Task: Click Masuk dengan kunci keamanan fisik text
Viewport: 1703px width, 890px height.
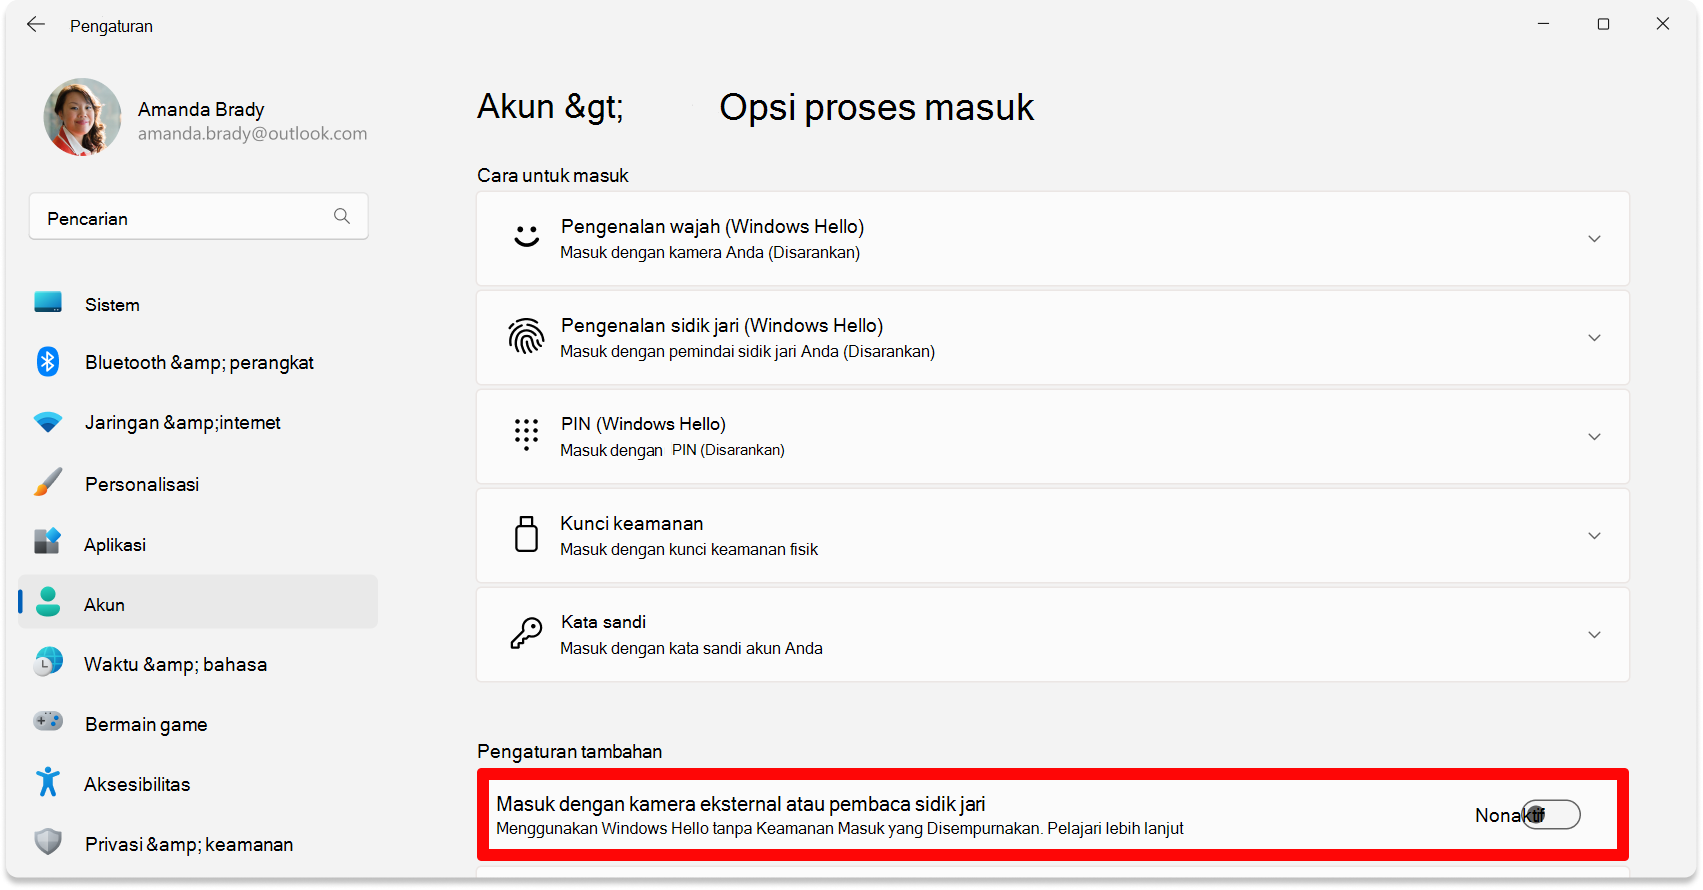Action: point(689,549)
